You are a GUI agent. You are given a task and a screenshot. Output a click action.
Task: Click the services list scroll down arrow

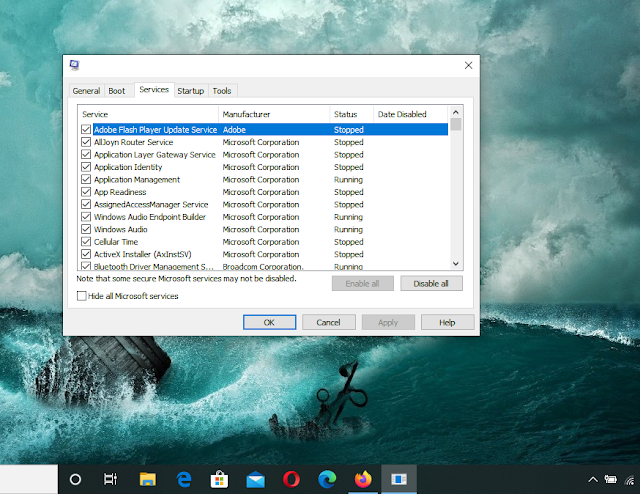(x=456, y=264)
